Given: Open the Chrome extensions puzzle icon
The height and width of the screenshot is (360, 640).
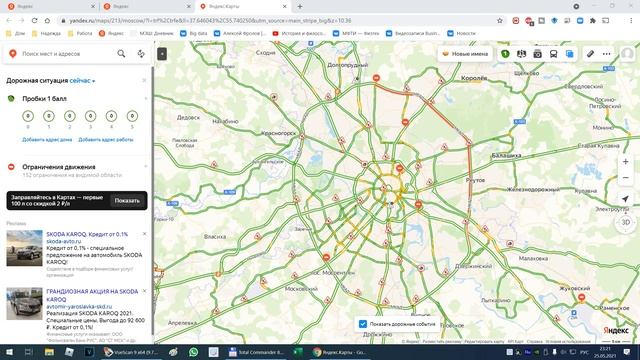Looking at the screenshot, I should (593, 20).
